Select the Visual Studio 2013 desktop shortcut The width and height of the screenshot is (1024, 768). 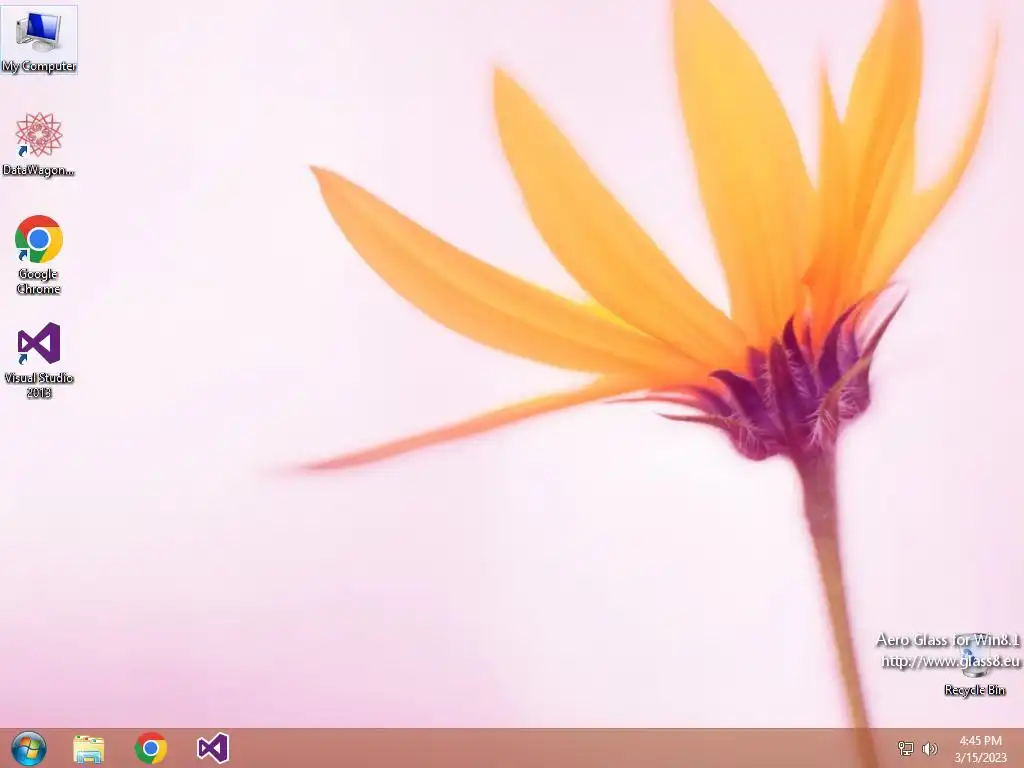point(39,360)
